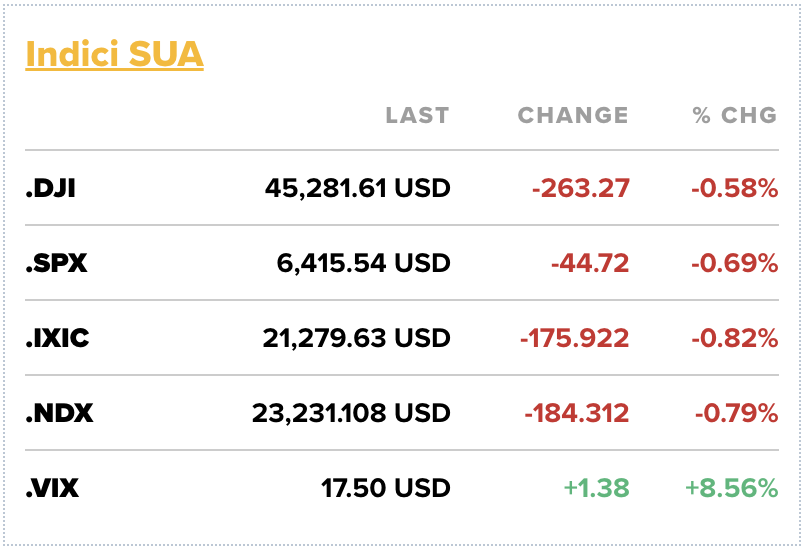Screen dimensions: 810x550
Task: Select the .VIX index symbol
Action: [x=53, y=488]
